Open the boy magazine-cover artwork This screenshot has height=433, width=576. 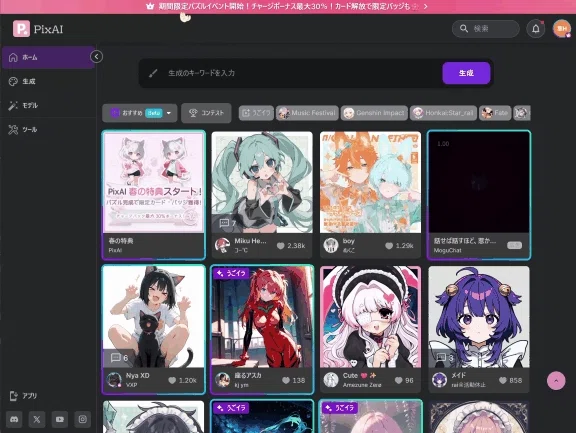370,182
